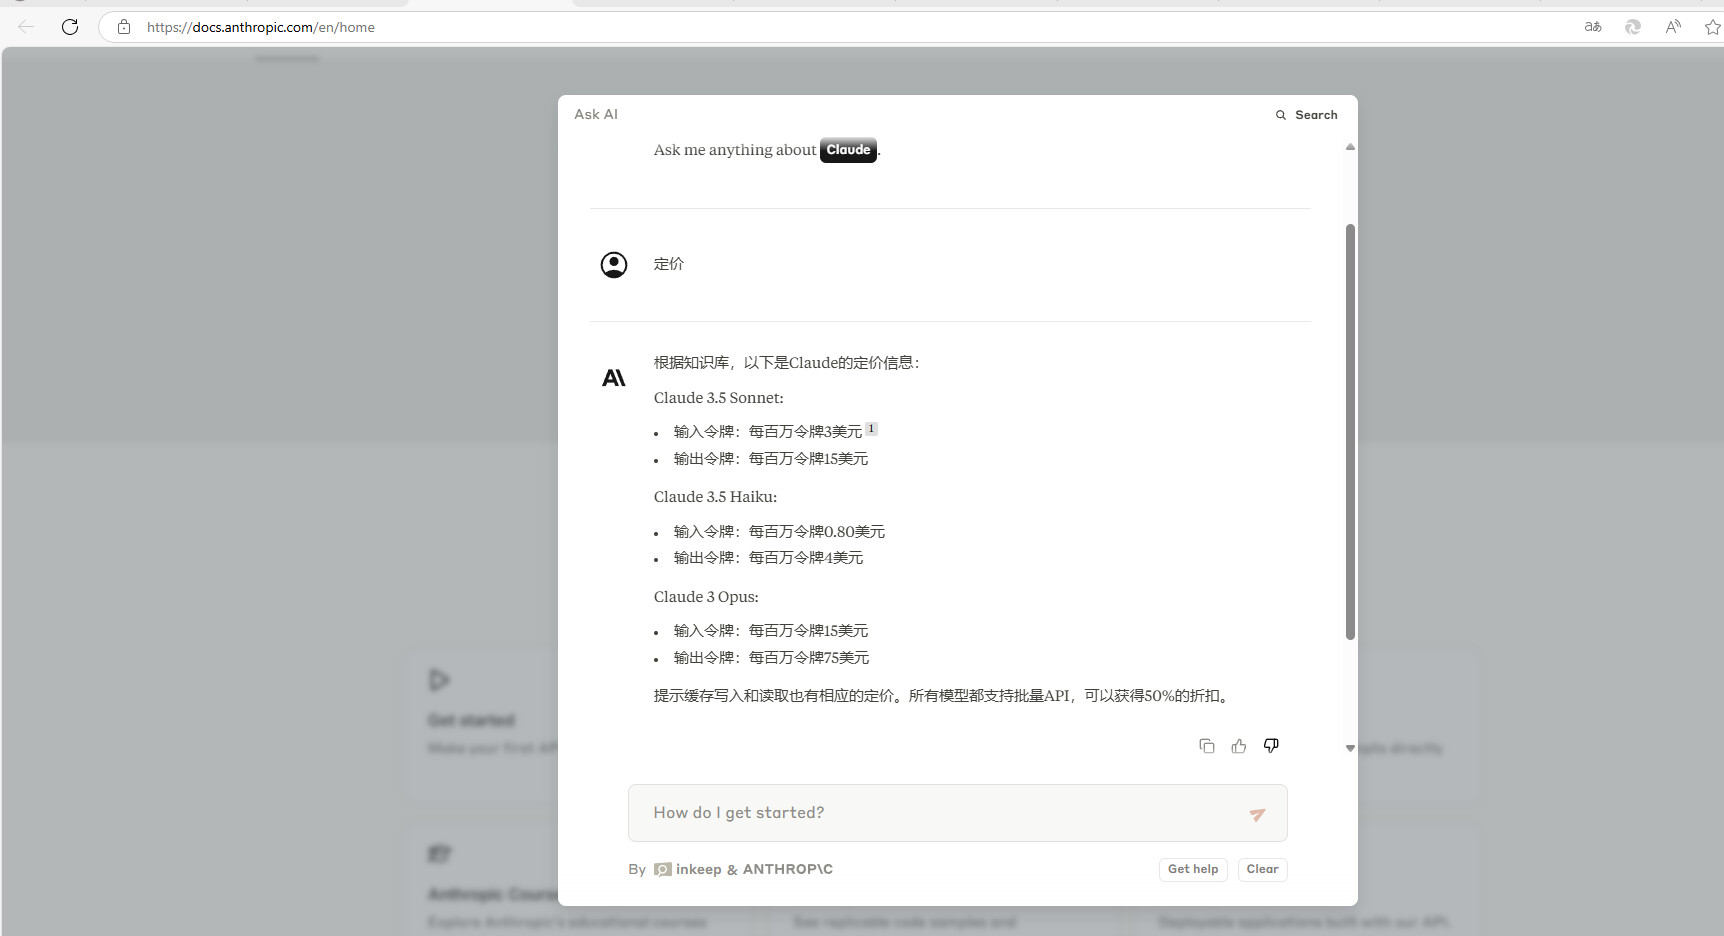Refresh the docs.anthropic.com page
The height and width of the screenshot is (936, 1724).
tap(70, 27)
